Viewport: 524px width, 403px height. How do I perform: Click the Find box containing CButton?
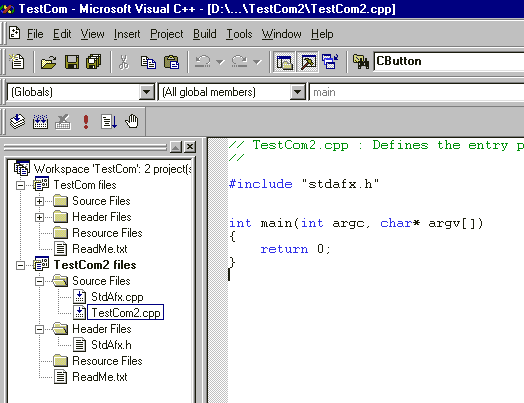click(x=448, y=61)
